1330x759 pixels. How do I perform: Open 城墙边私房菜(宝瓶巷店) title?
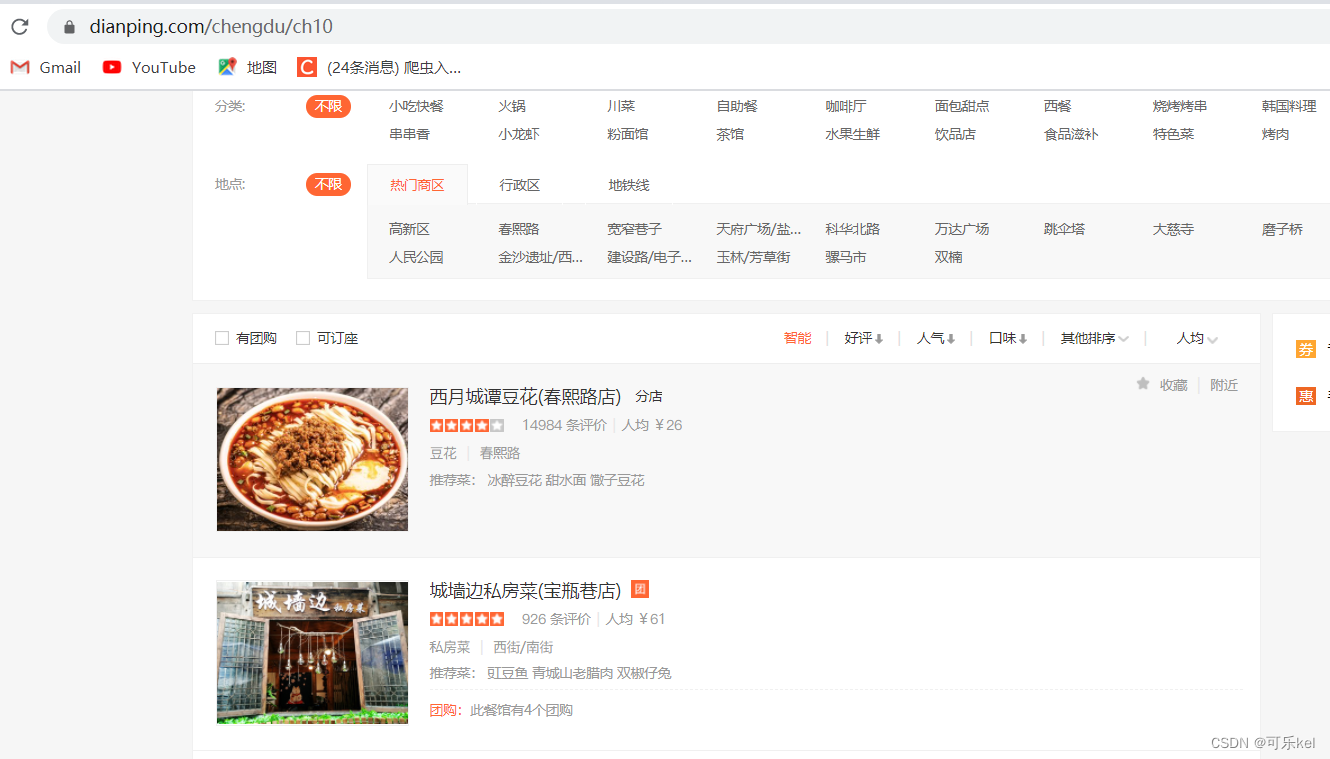525,591
